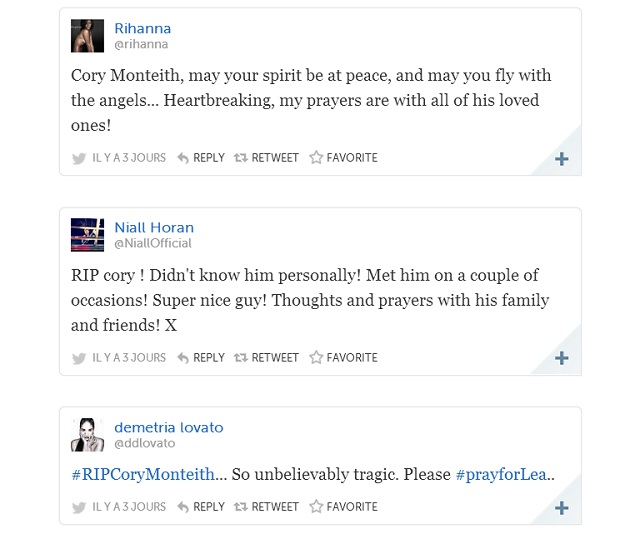Visit the @NiallOfficial handle link
This screenshot has width=640, height=549.
[153, 243]
